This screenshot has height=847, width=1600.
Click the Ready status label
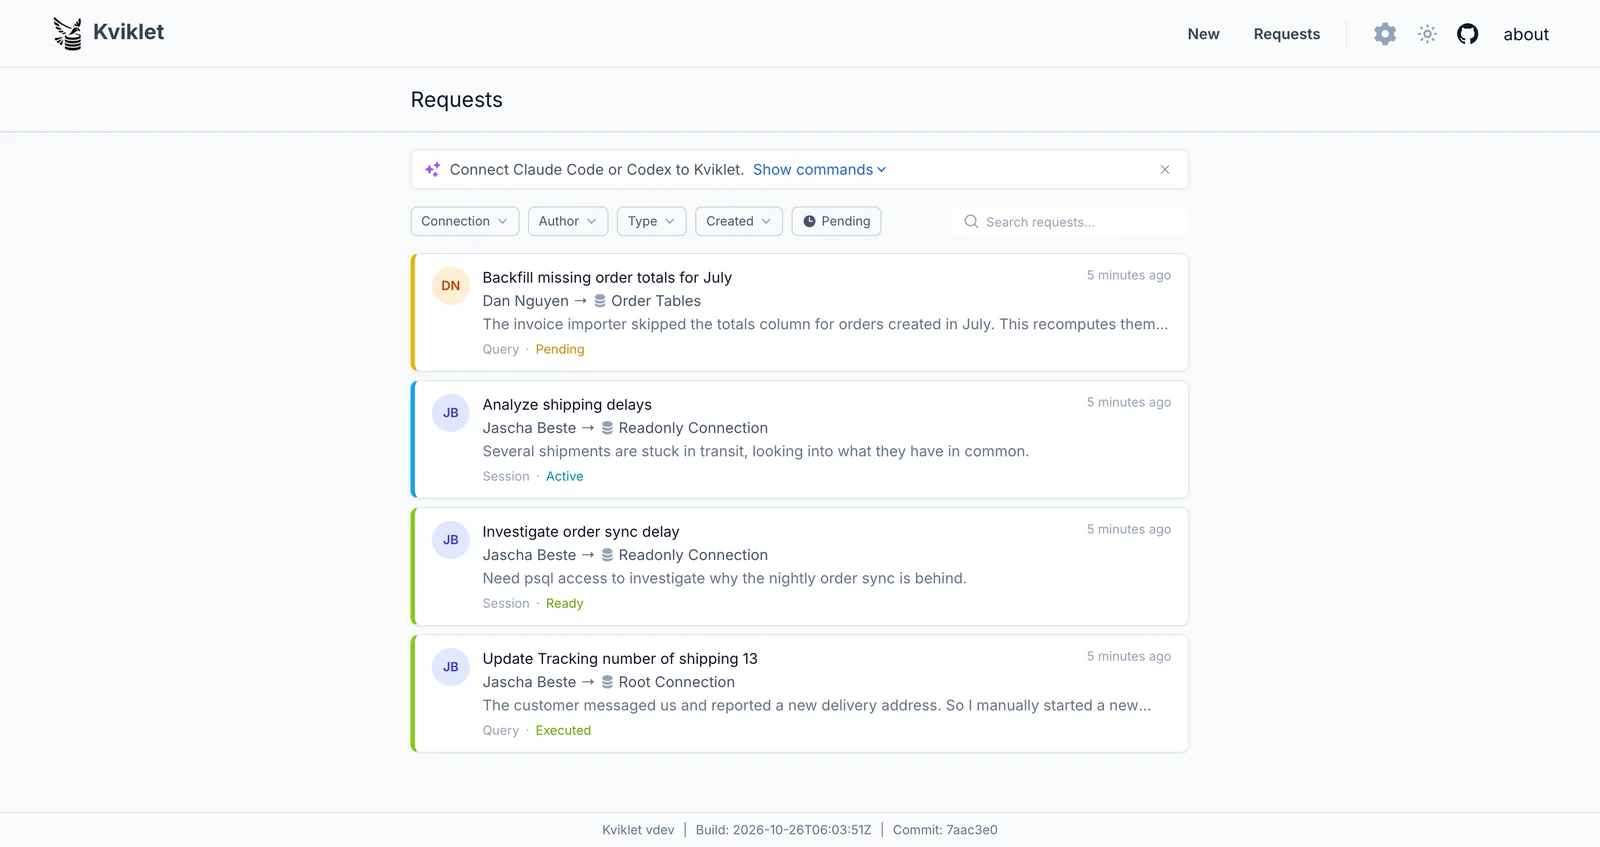(565, 604)
